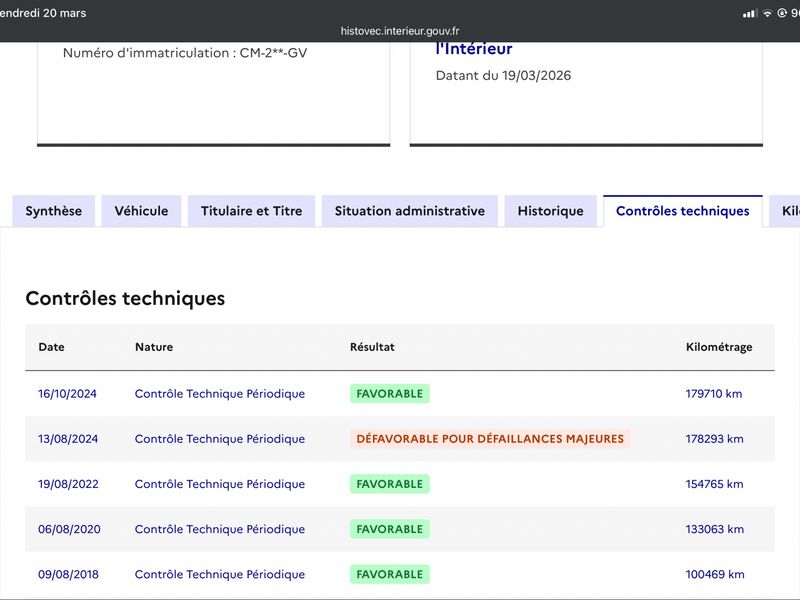This screenshot has width=800, height=600.
Task: Open the Synthèse tab
Action: point(54,211)
